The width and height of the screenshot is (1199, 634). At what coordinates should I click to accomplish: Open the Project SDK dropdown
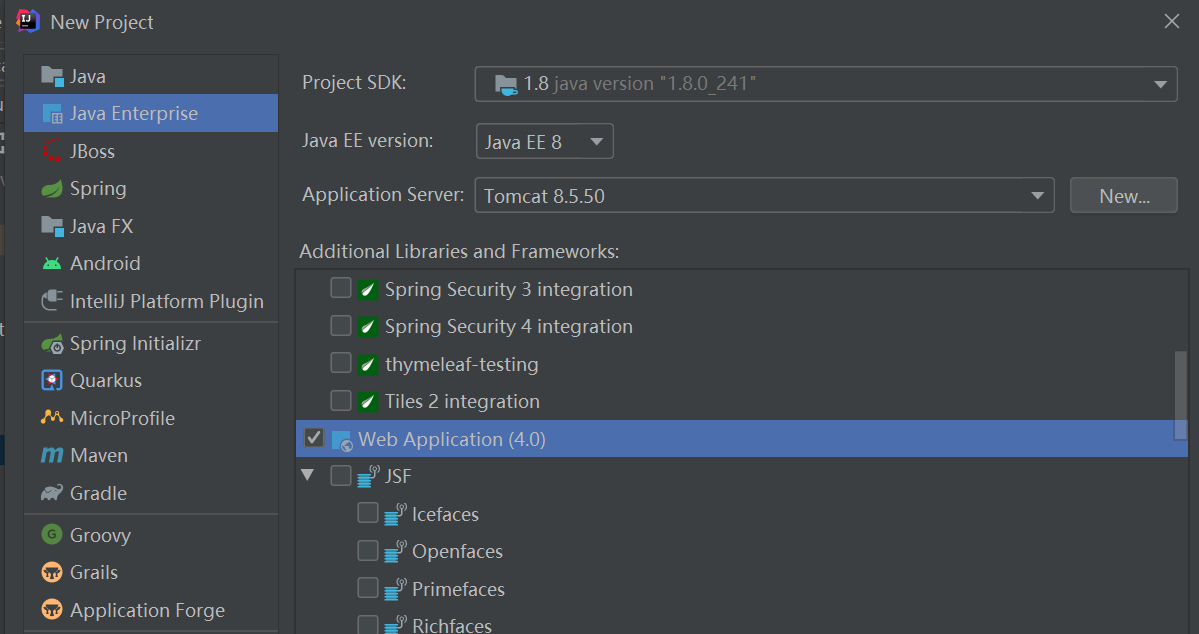(x=826, y=84)
